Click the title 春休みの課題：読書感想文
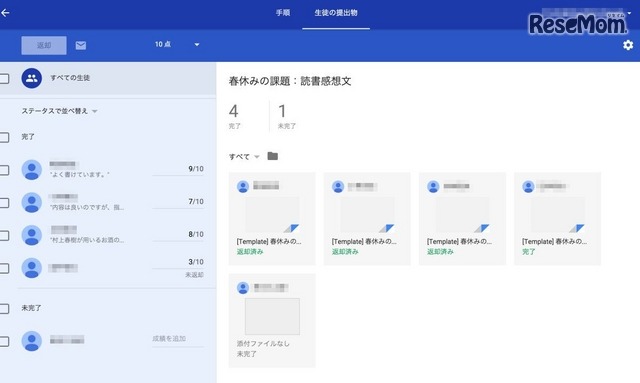Viewport: 640px width, 383px height. (x=290, y=81)
